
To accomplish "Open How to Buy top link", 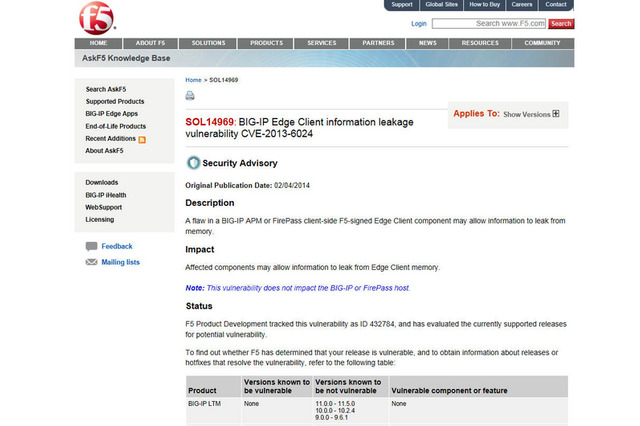I will click(484, 4).
